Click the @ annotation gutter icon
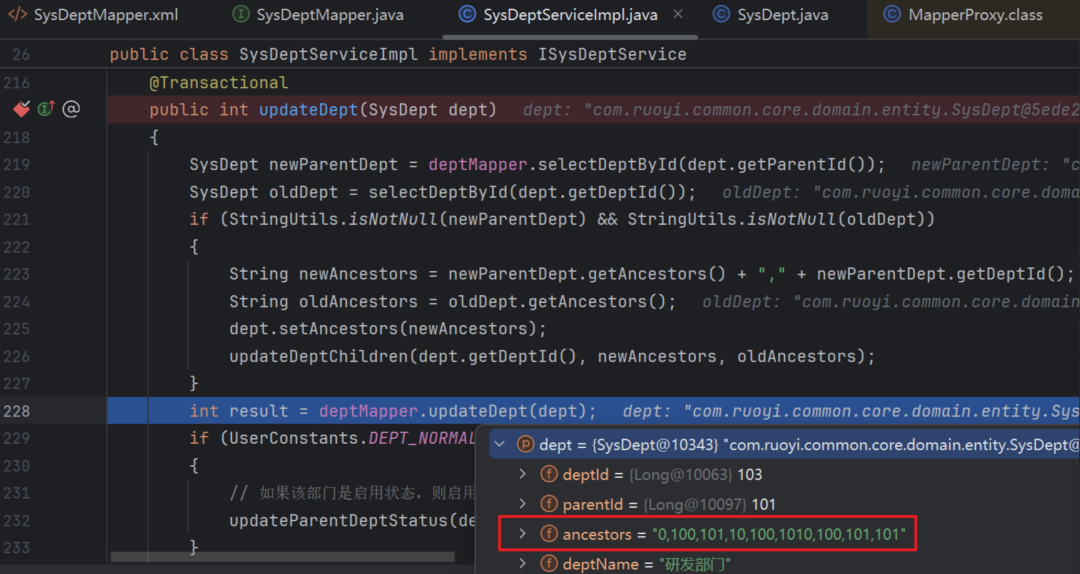Viewport: 1080px width, 574px height. coord(71,109)
